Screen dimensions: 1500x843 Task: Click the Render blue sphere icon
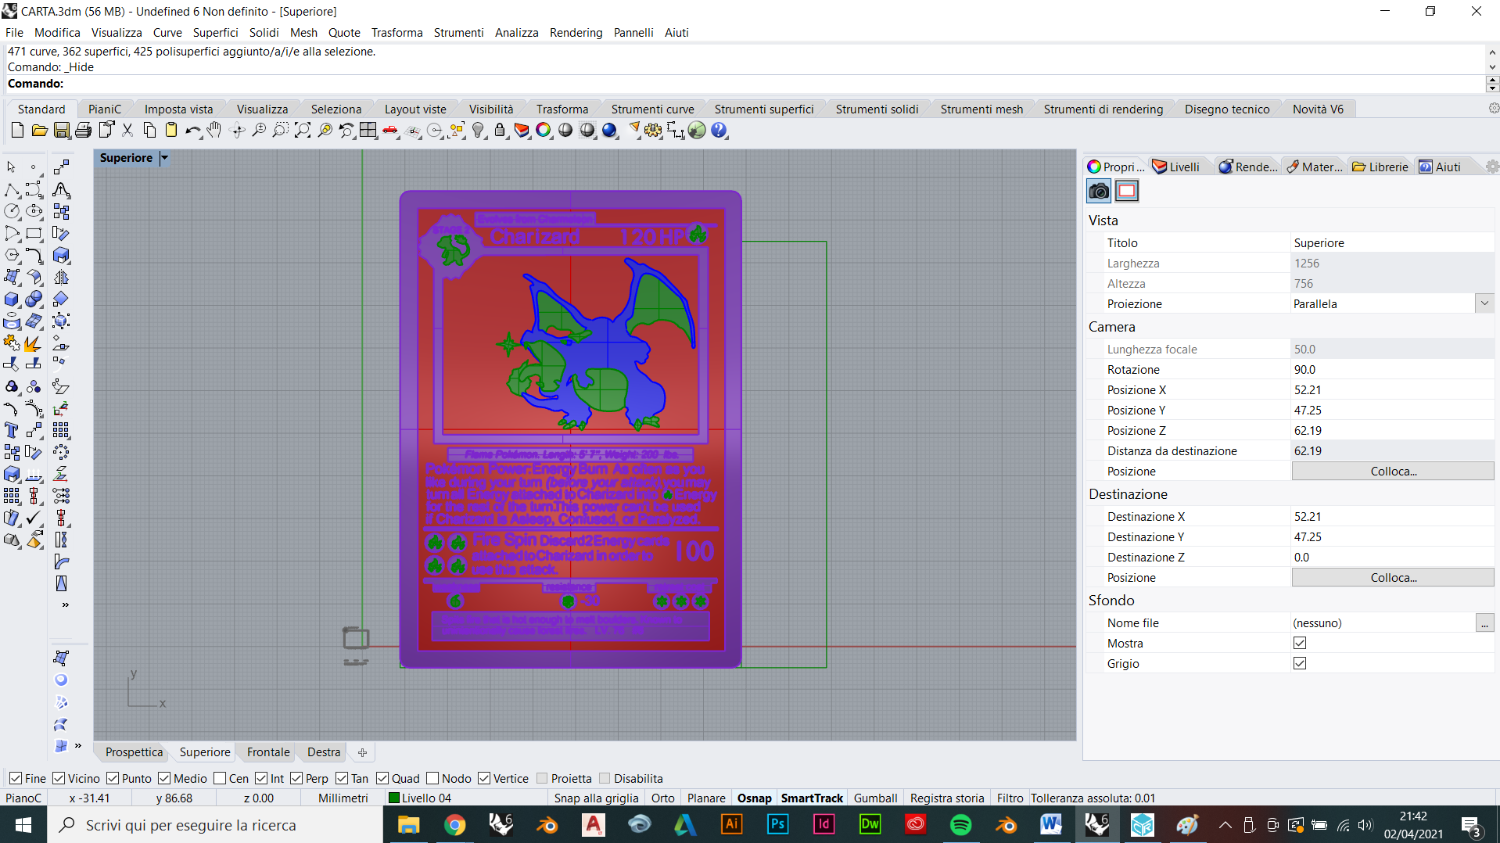(x=609, y=130)
